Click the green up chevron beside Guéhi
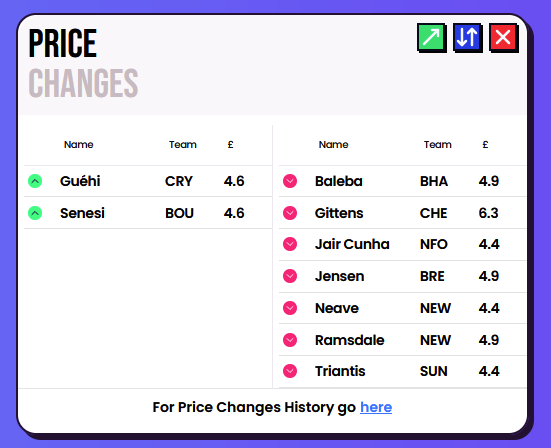This screenshot has width=551, height=448. pos(35,181)
